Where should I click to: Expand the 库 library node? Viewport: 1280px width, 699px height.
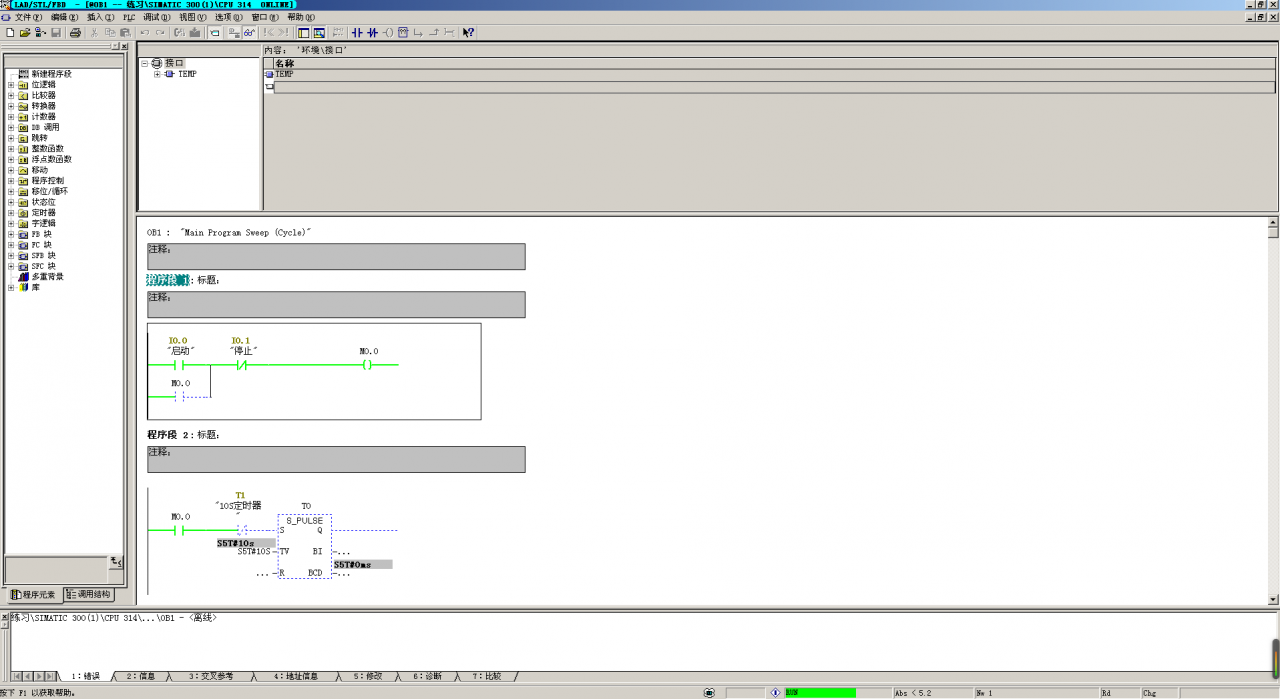(11, 287)
